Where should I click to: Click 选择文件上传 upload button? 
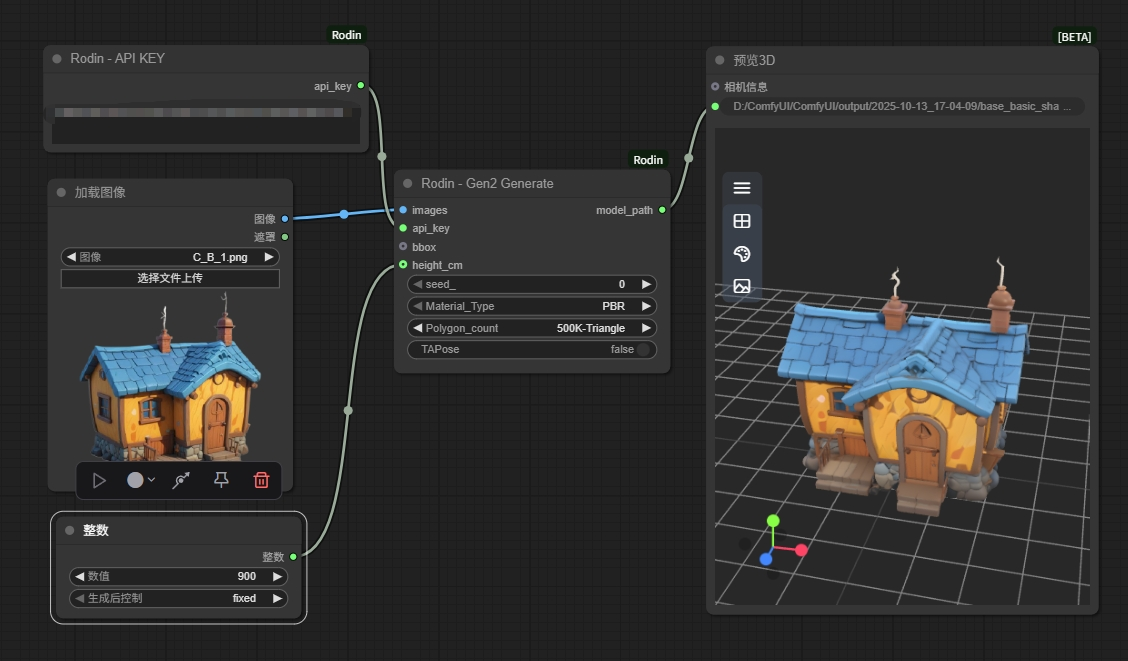click(170, 278)
